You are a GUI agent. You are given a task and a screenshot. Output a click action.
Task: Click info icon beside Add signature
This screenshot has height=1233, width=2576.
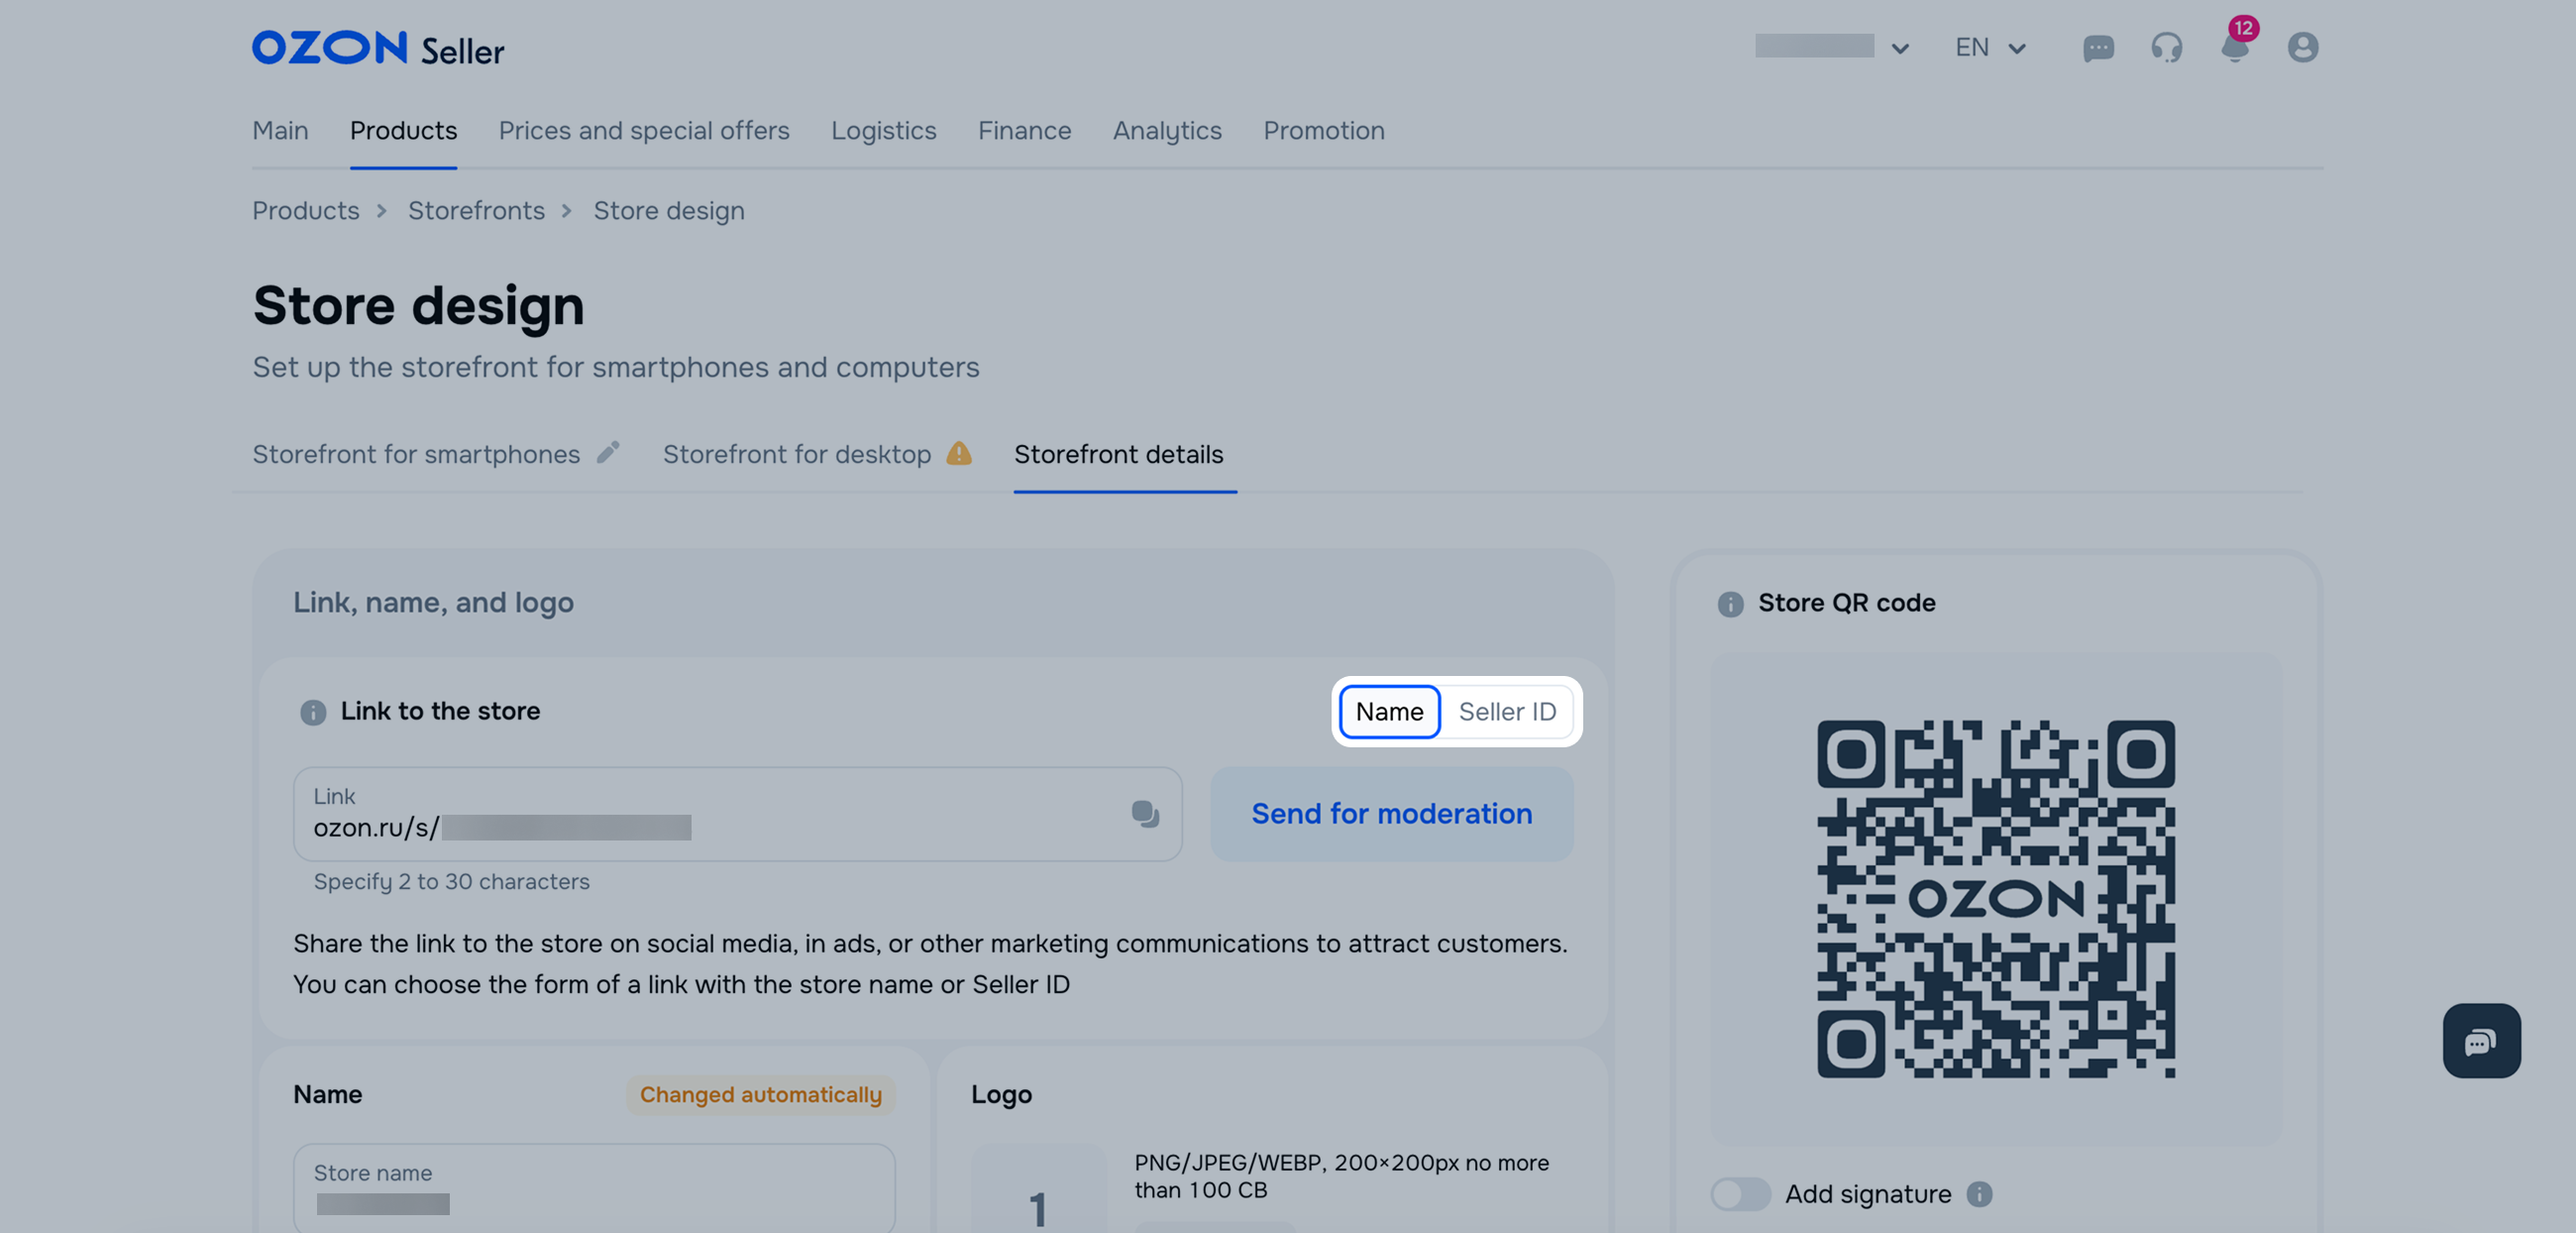[1979, 1194]
